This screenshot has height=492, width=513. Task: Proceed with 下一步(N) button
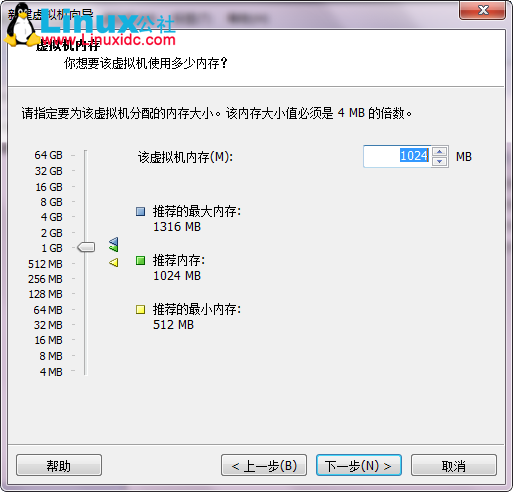click(359, 465)
